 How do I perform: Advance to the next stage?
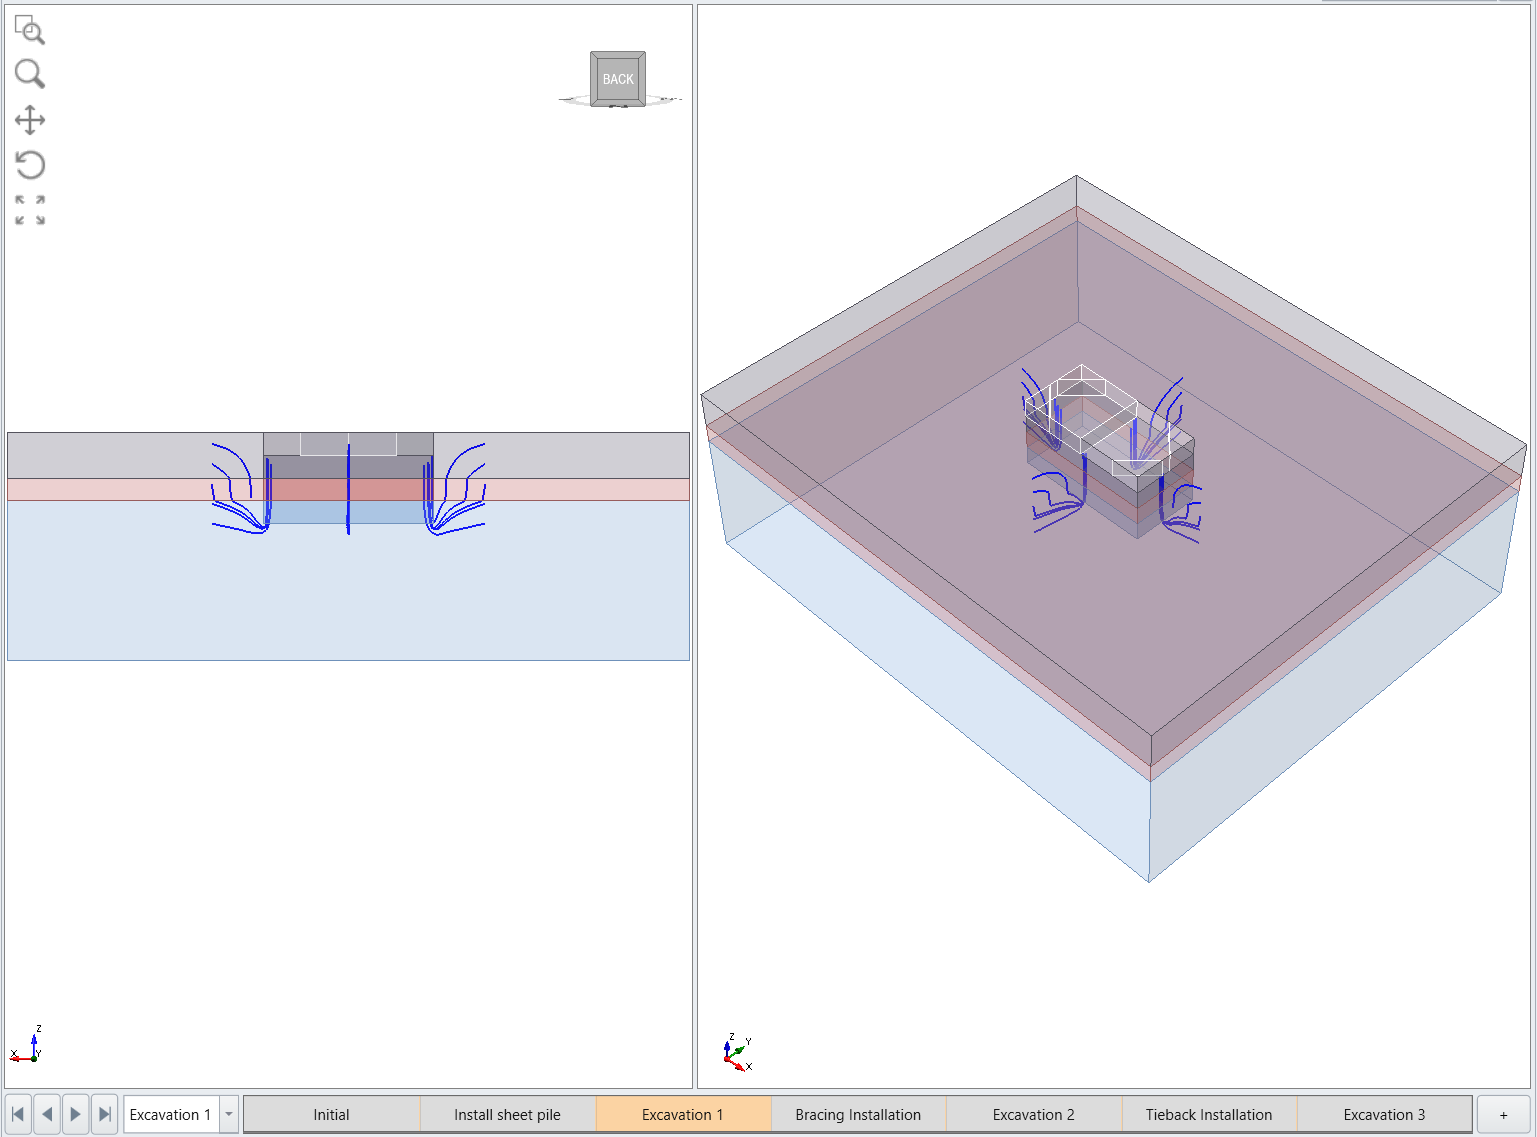pos(76,1114)
